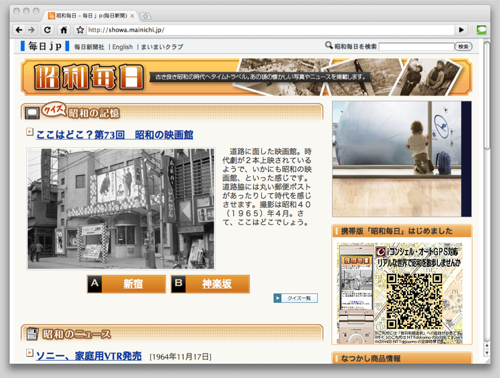Open the ソニー、家庭用VTR発売 news link

[89, 356]
